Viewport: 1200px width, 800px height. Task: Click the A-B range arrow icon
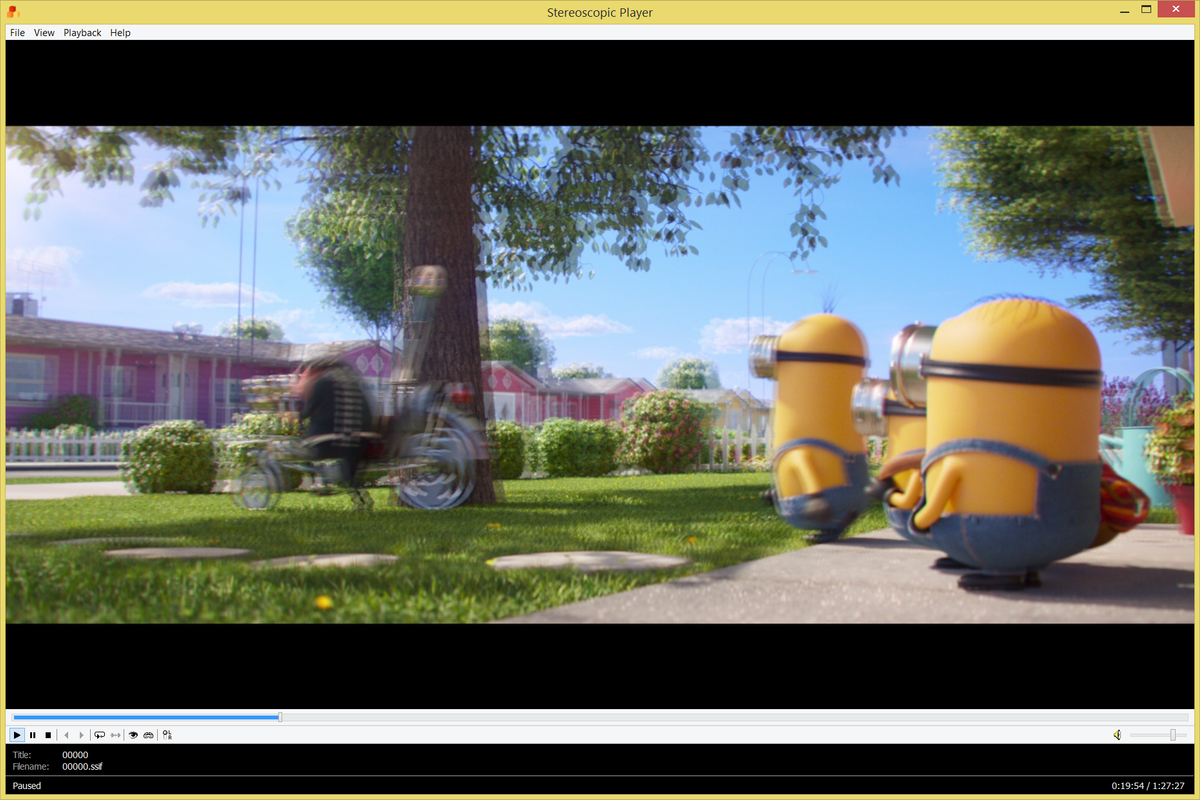point(115,735)
